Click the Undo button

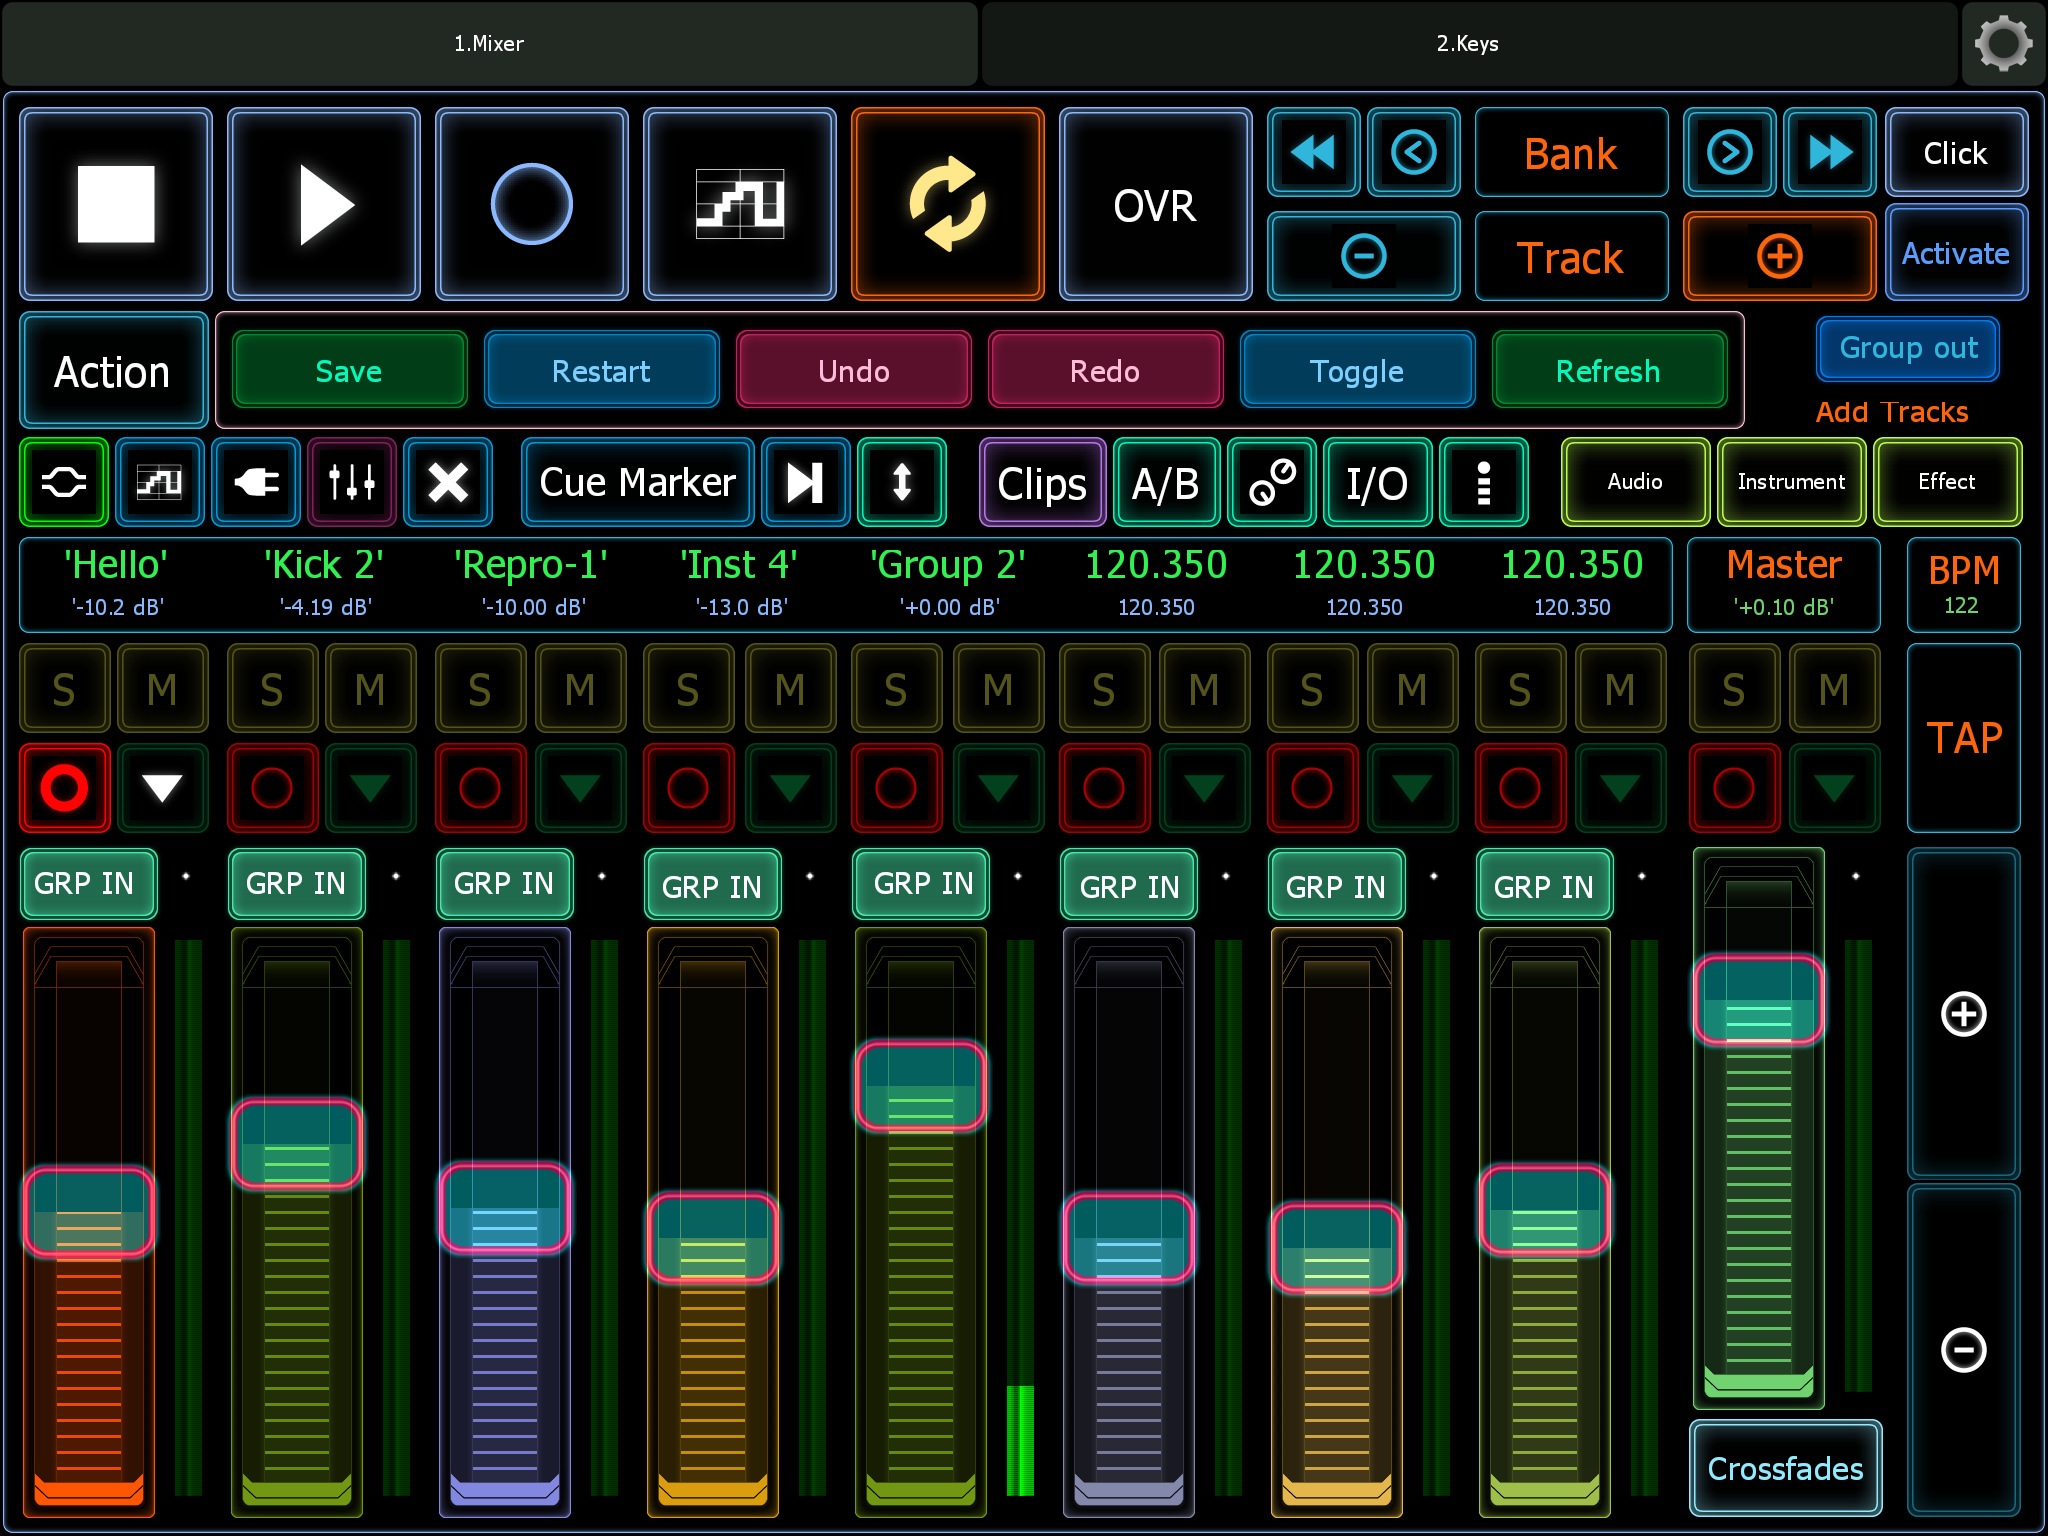[853, 371]
